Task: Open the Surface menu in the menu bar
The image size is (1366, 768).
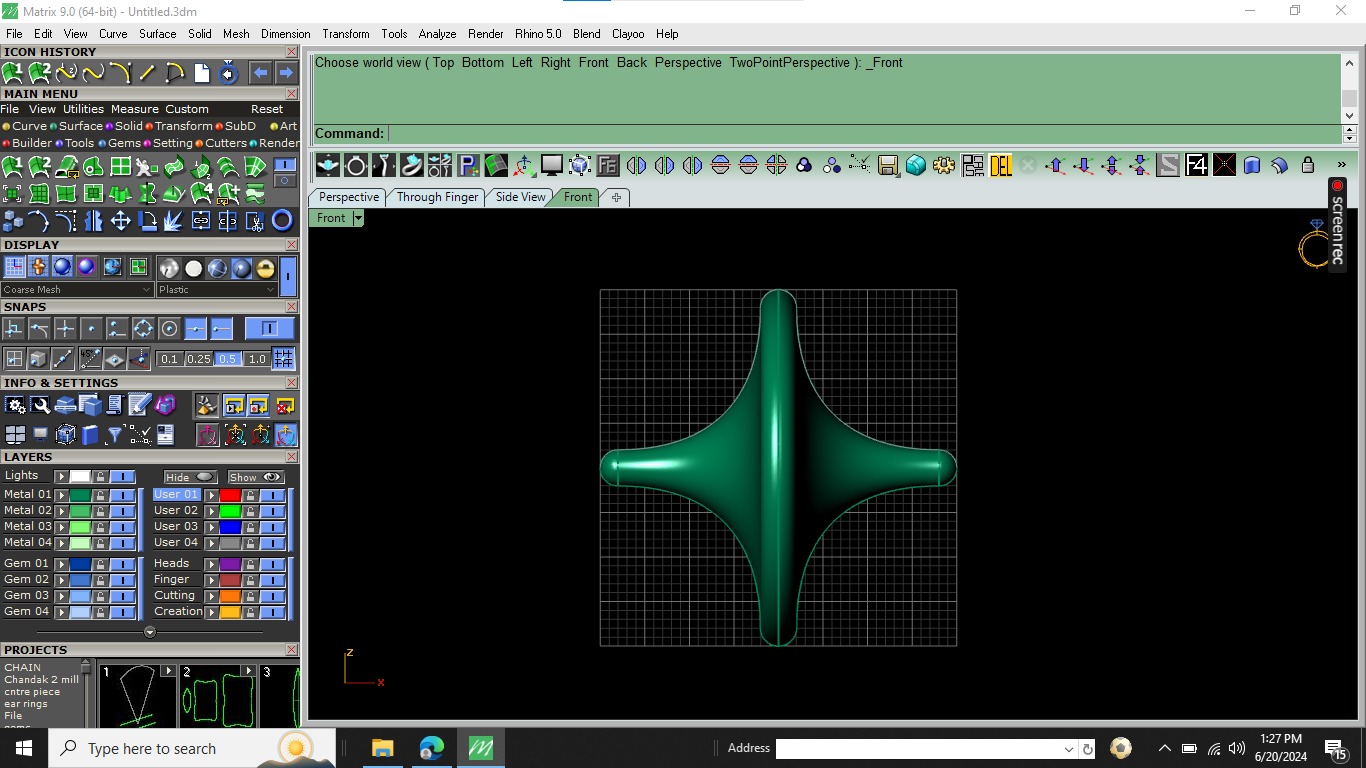Action: tap(158, 34)
